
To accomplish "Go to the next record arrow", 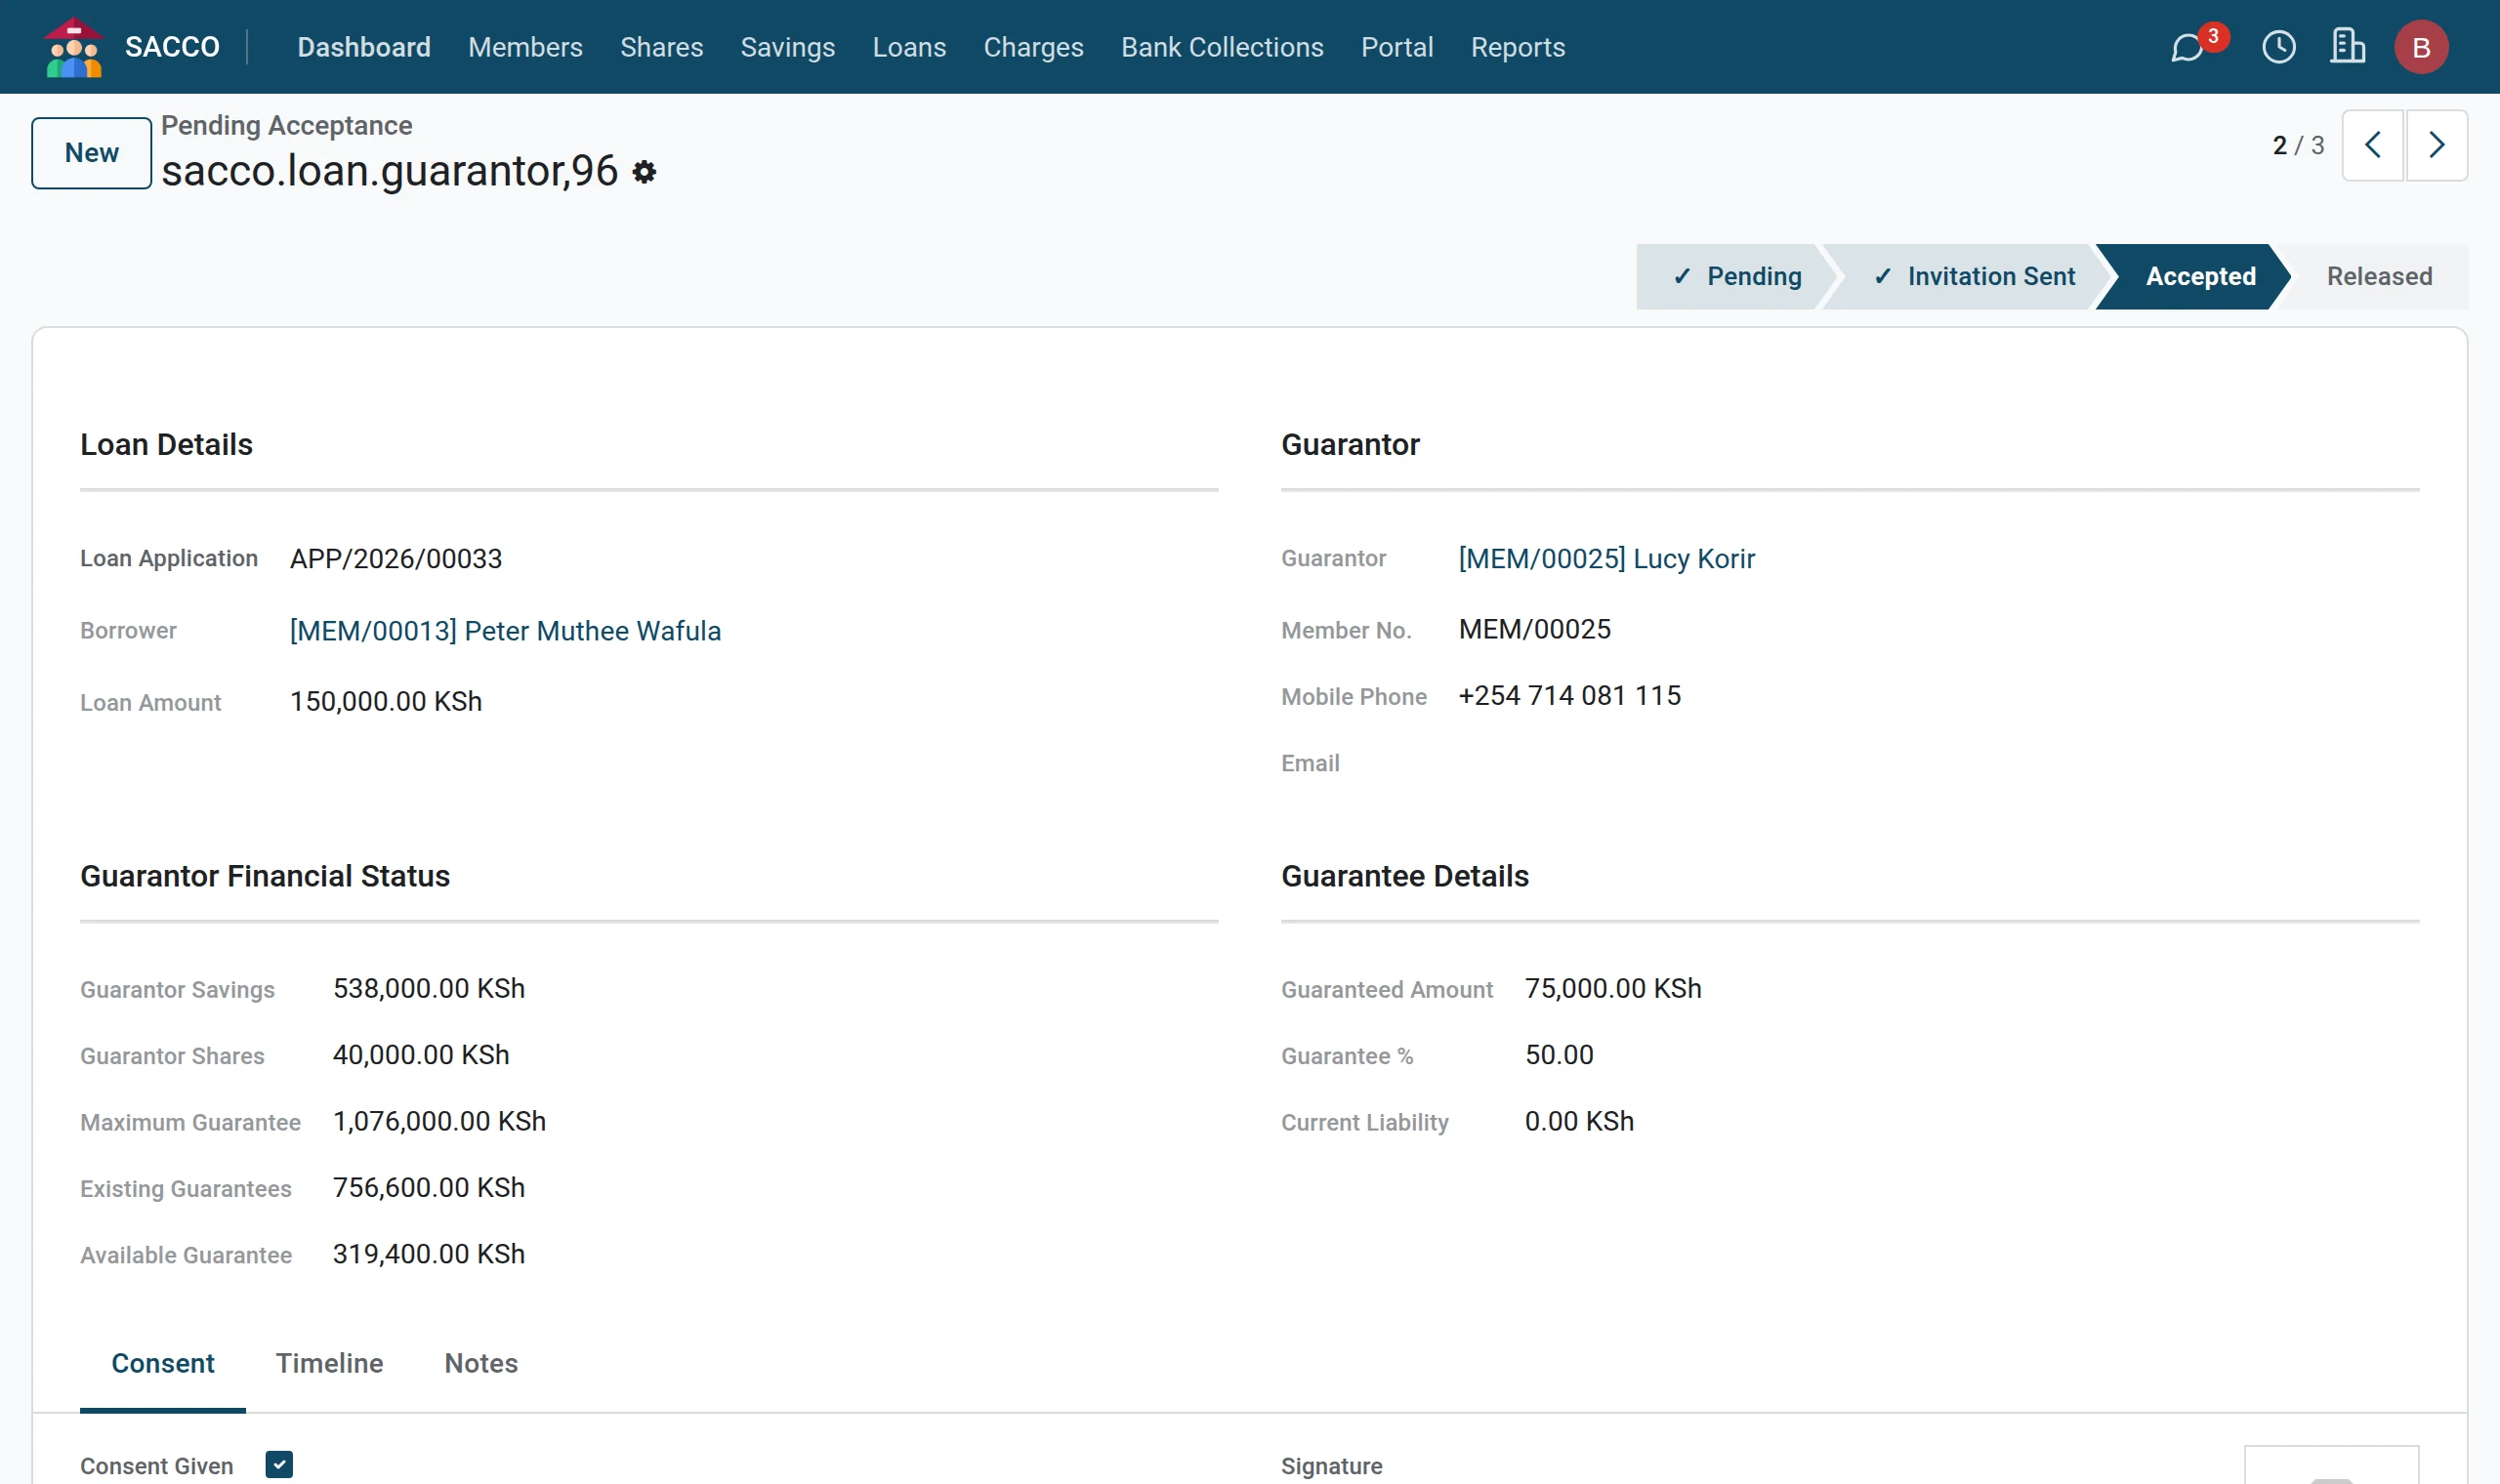I will coord(2436,145).
